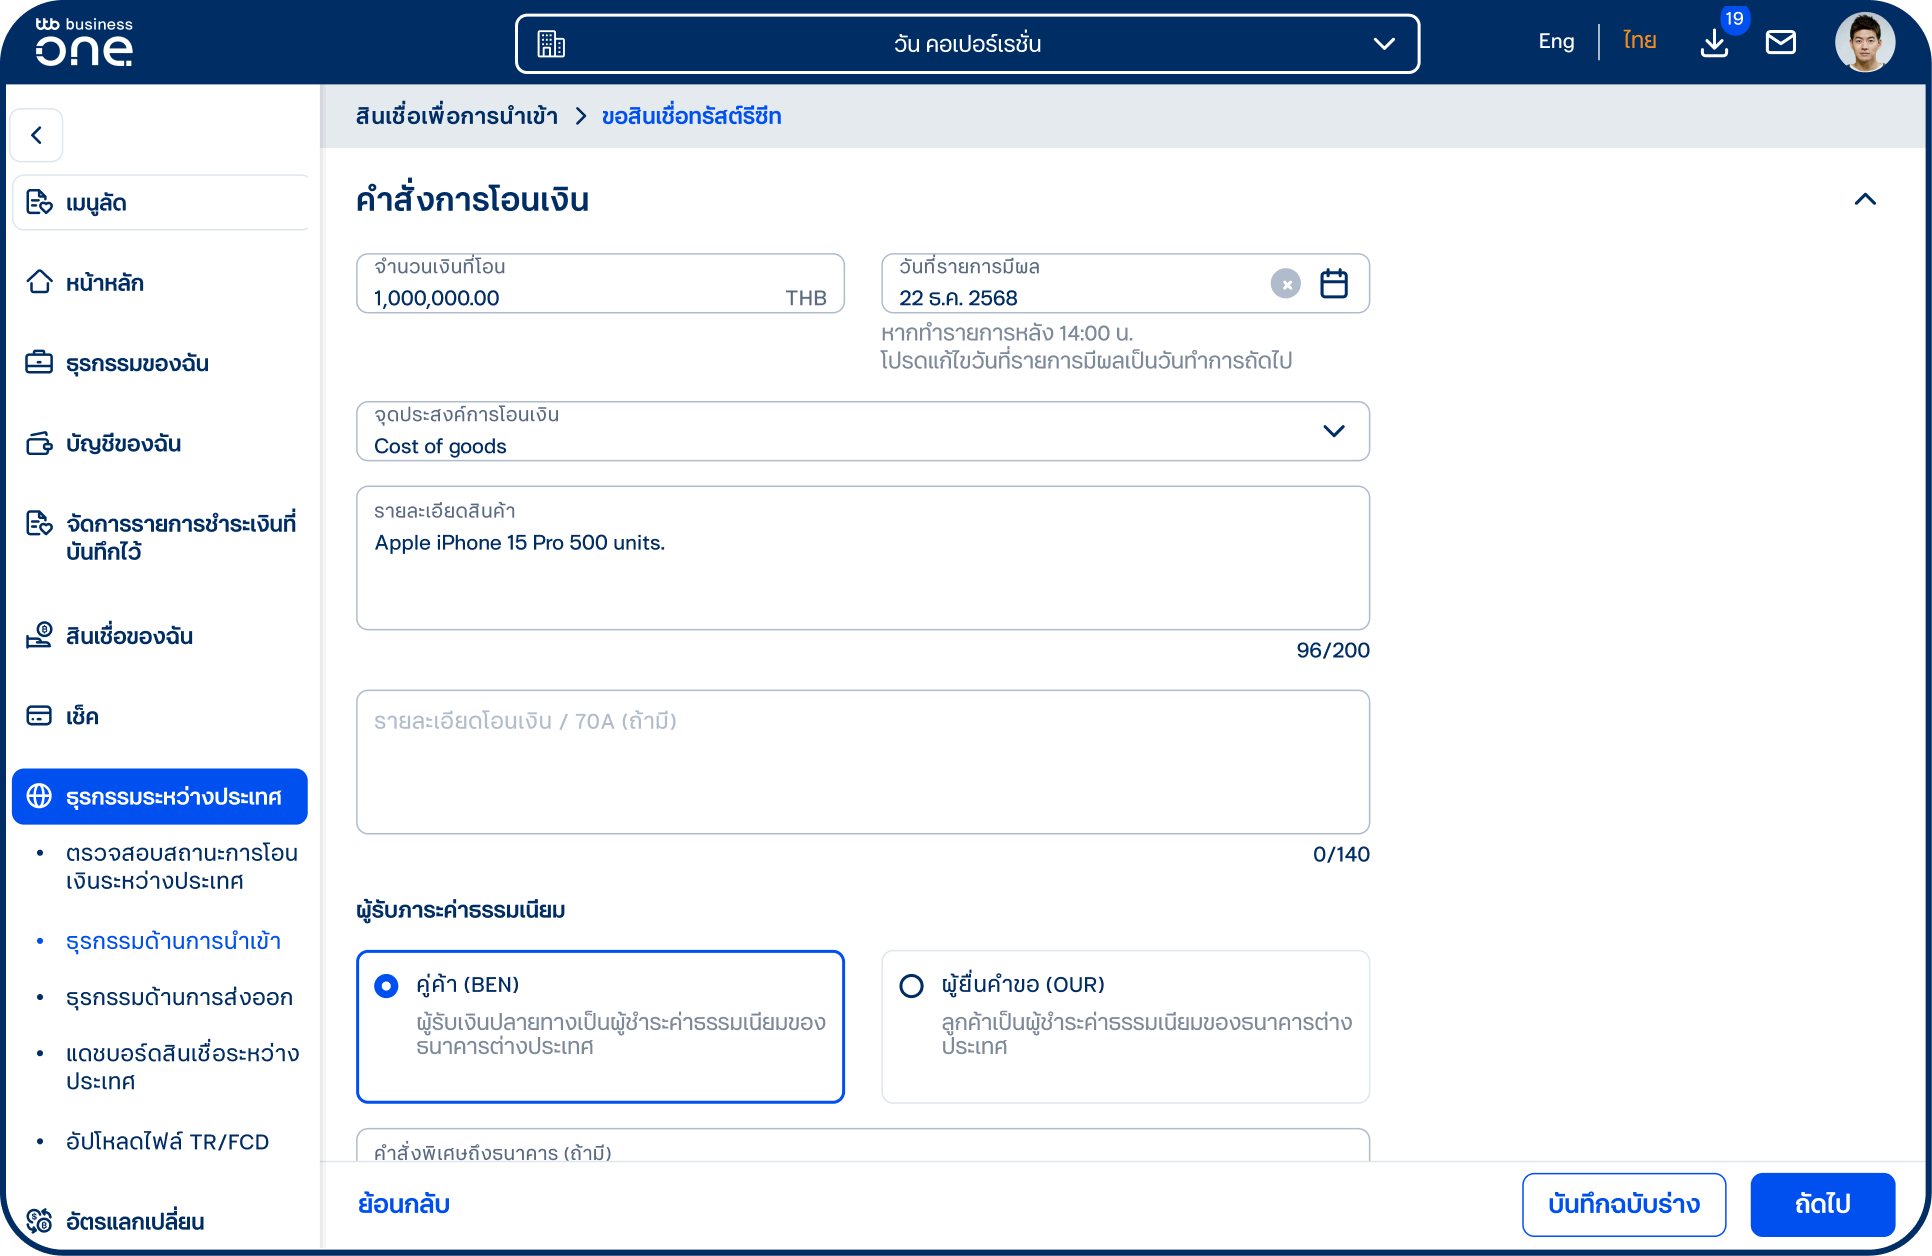Collapse the sidebar with the back arrow
Image resolution: width=1932 pixels, height=1256 pixels.
tap(37, 135)
